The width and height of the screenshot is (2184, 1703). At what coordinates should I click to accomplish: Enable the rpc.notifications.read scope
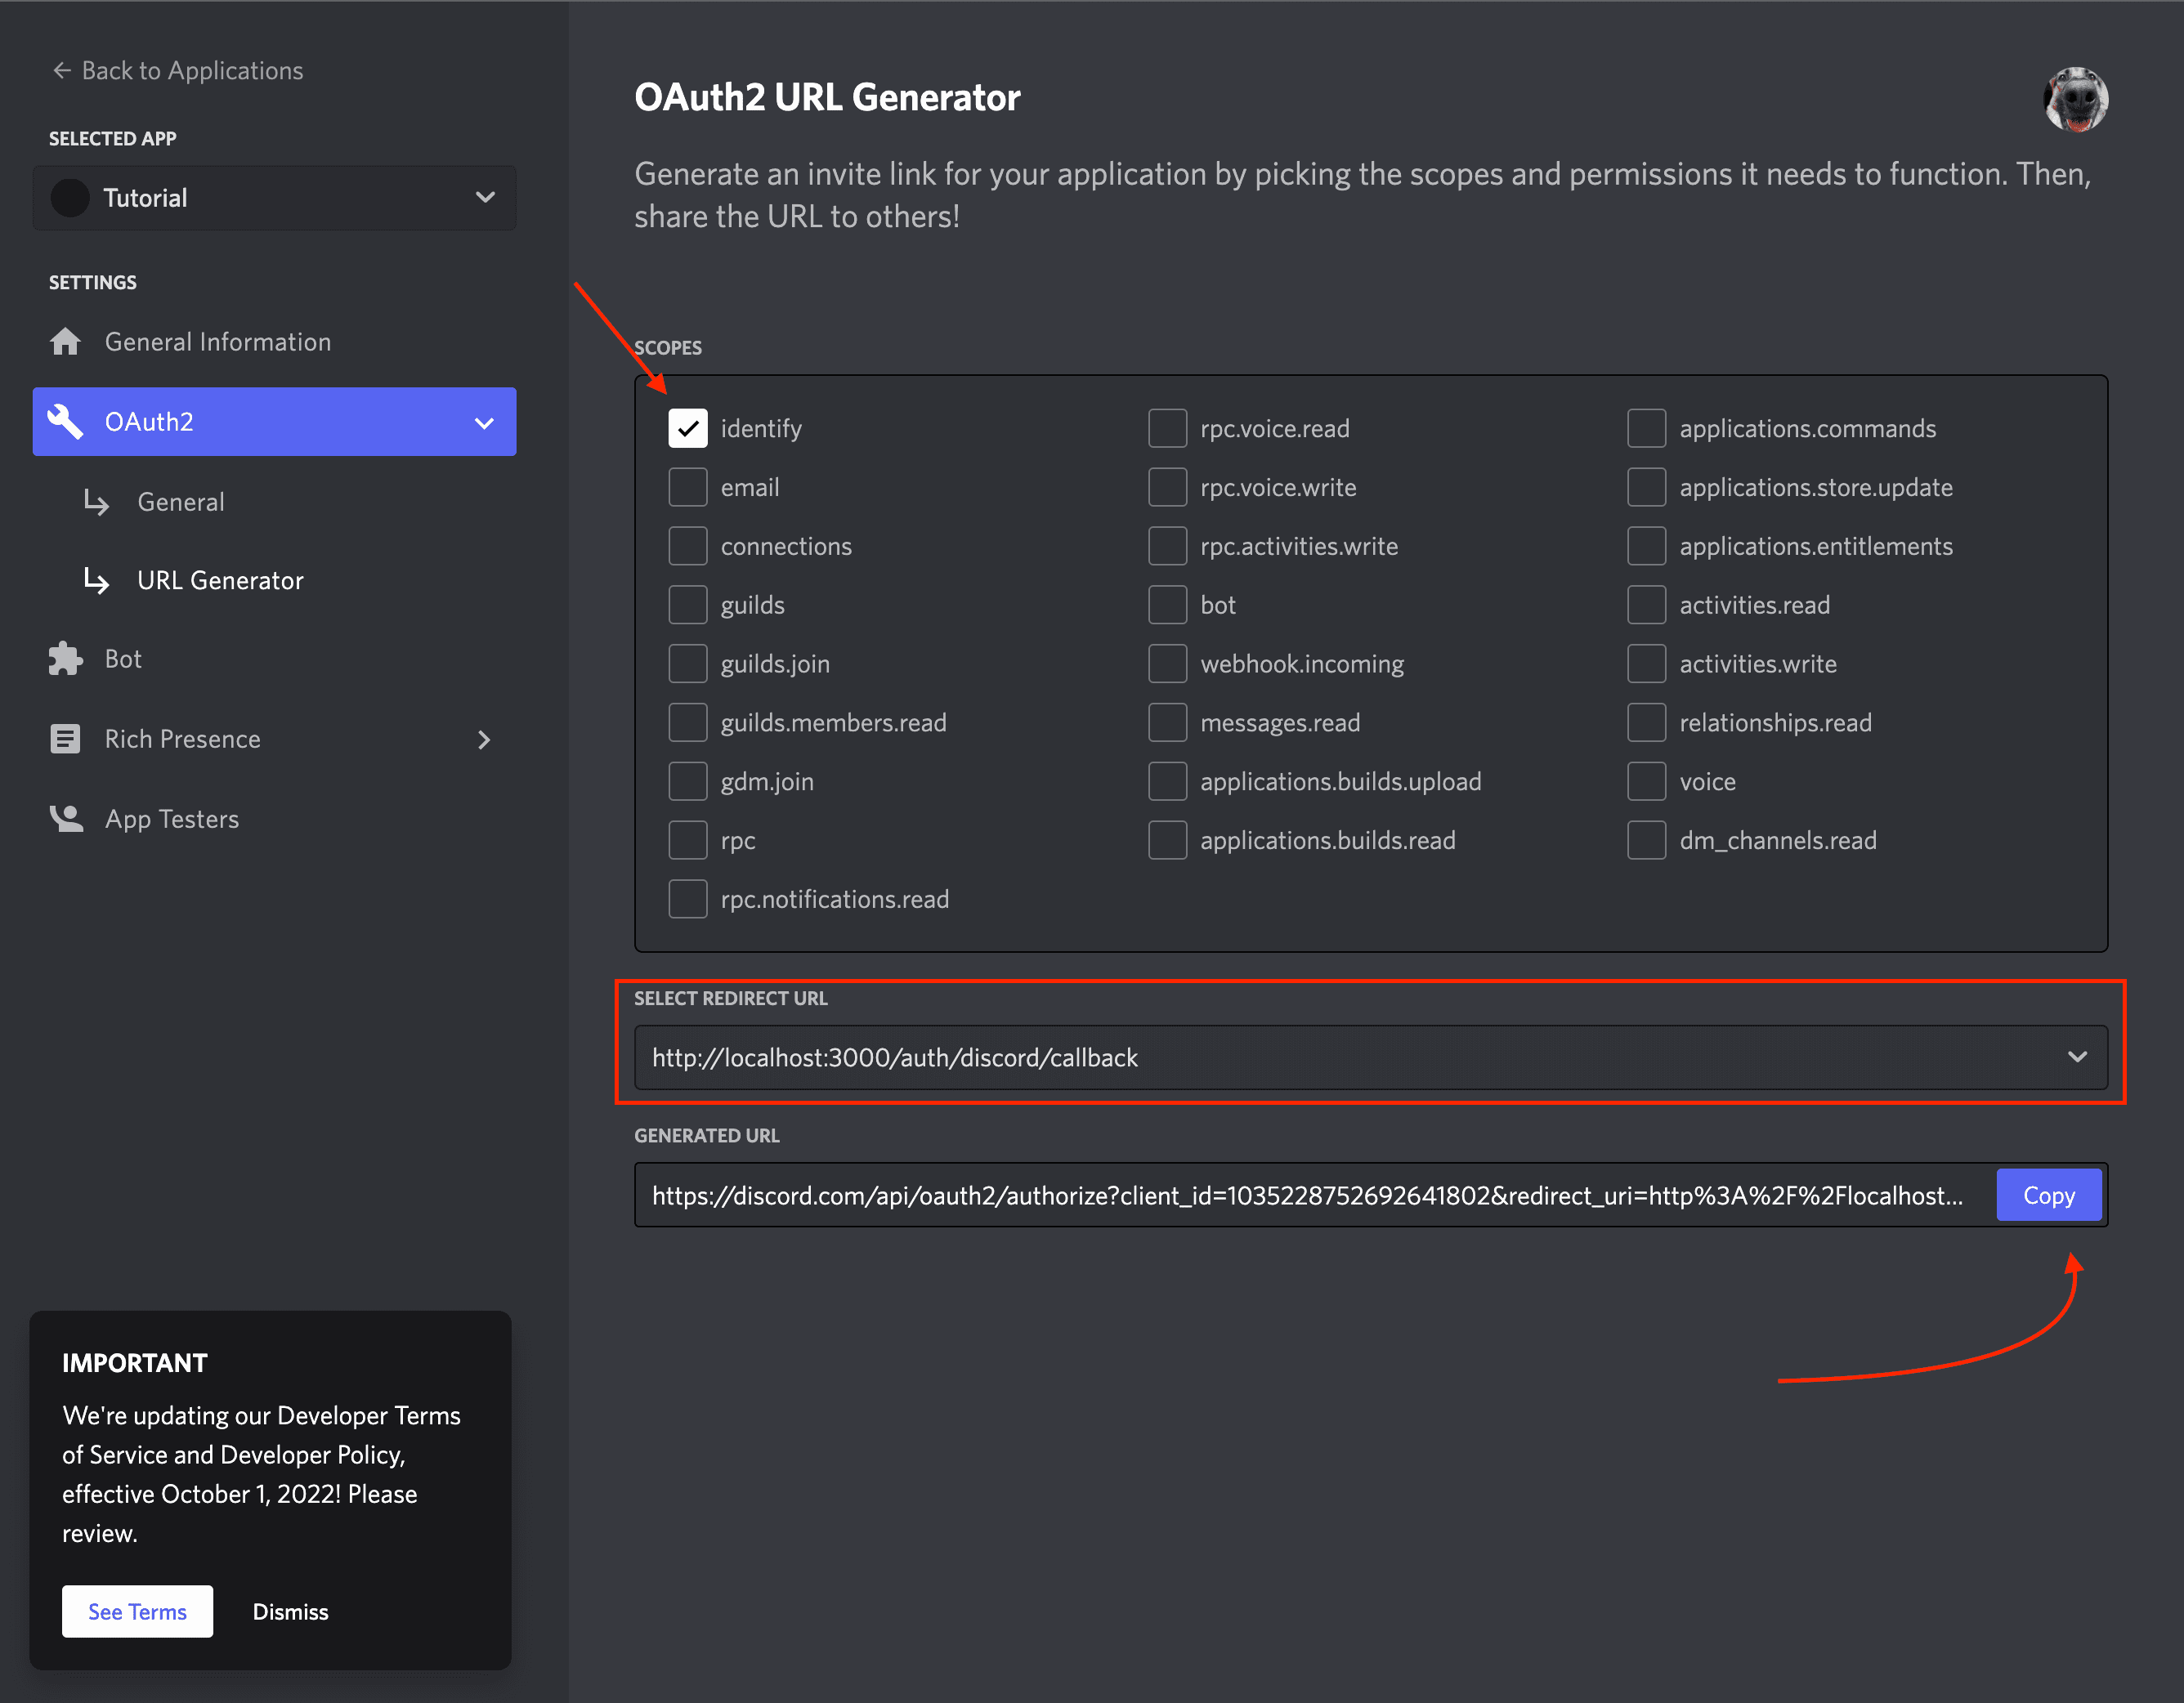pos(688,899)
